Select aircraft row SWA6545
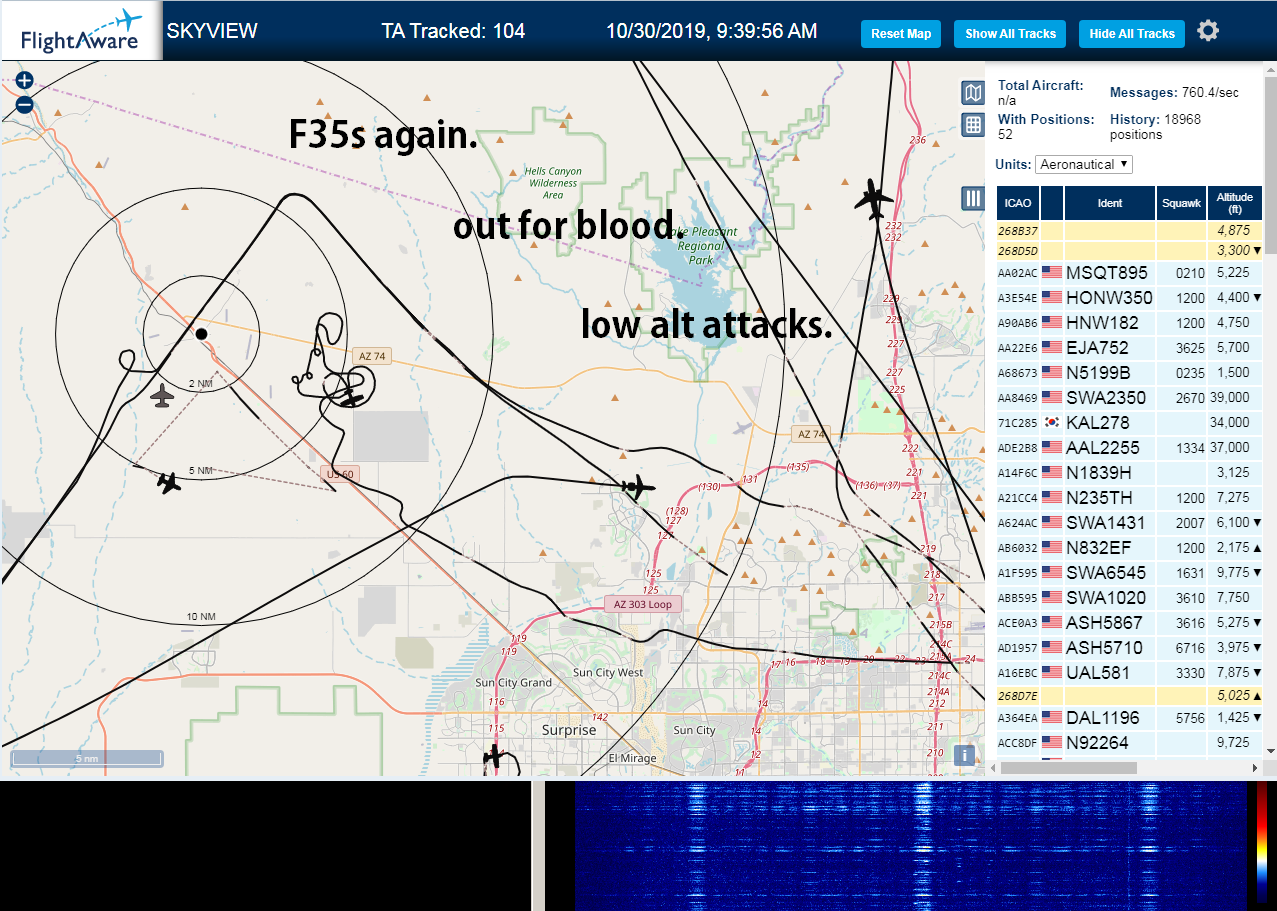The image size is (1277, 911). 1129,572
